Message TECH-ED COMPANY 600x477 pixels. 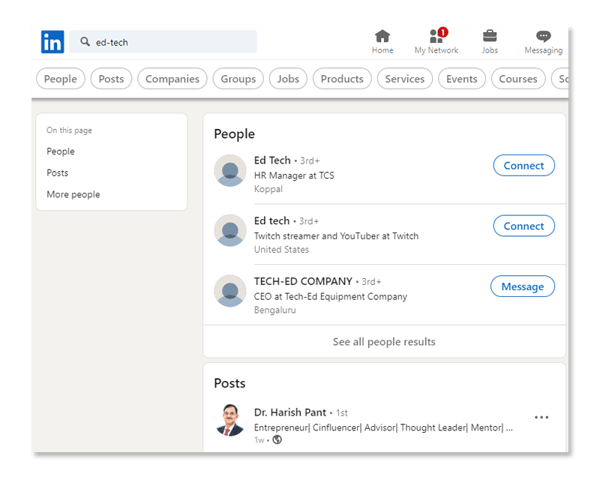[x=523, y=286]
